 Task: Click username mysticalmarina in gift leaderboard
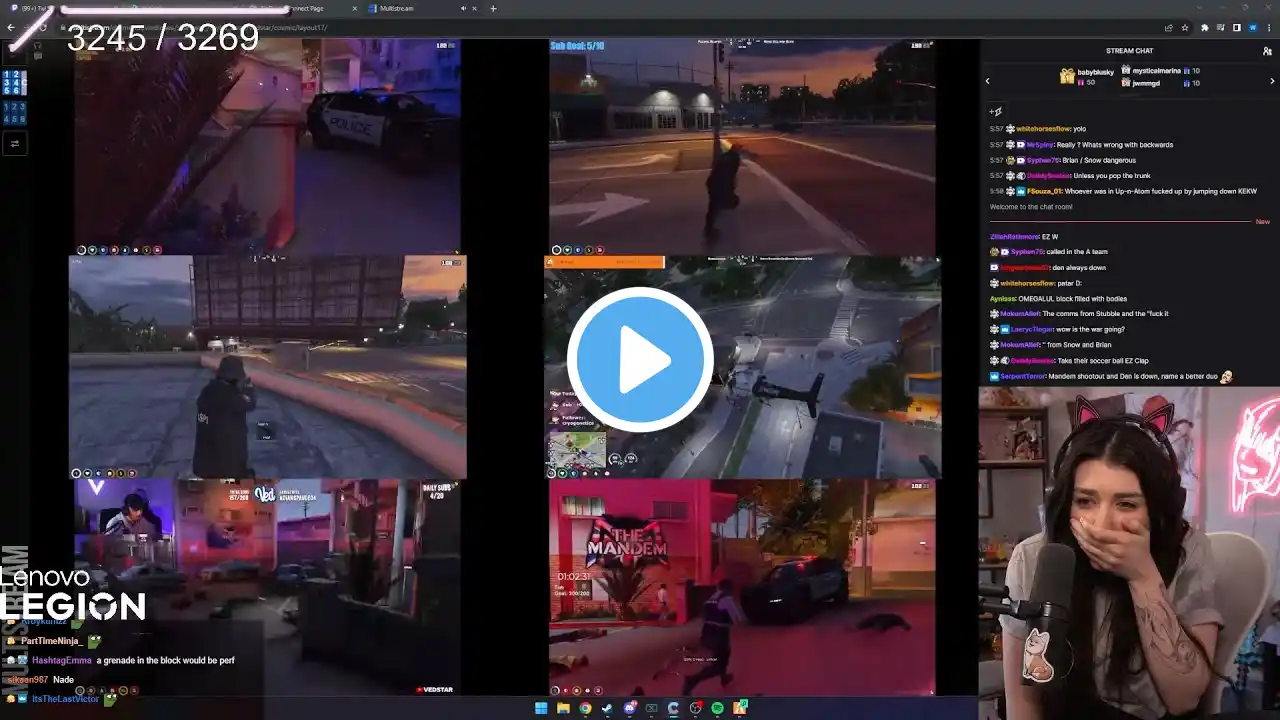coord(1157,71)
